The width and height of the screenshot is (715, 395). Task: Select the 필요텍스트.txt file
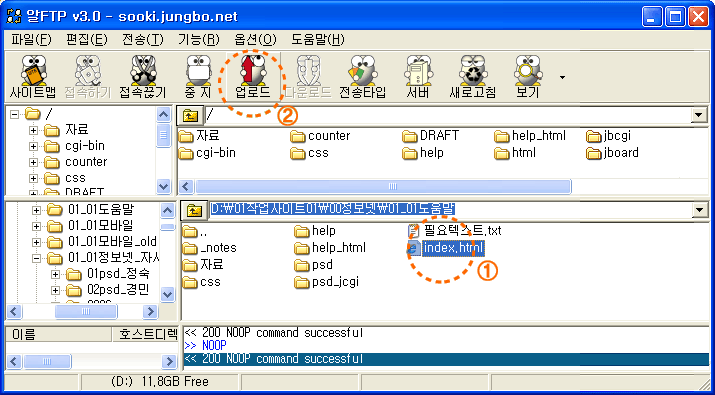(454, 230)
